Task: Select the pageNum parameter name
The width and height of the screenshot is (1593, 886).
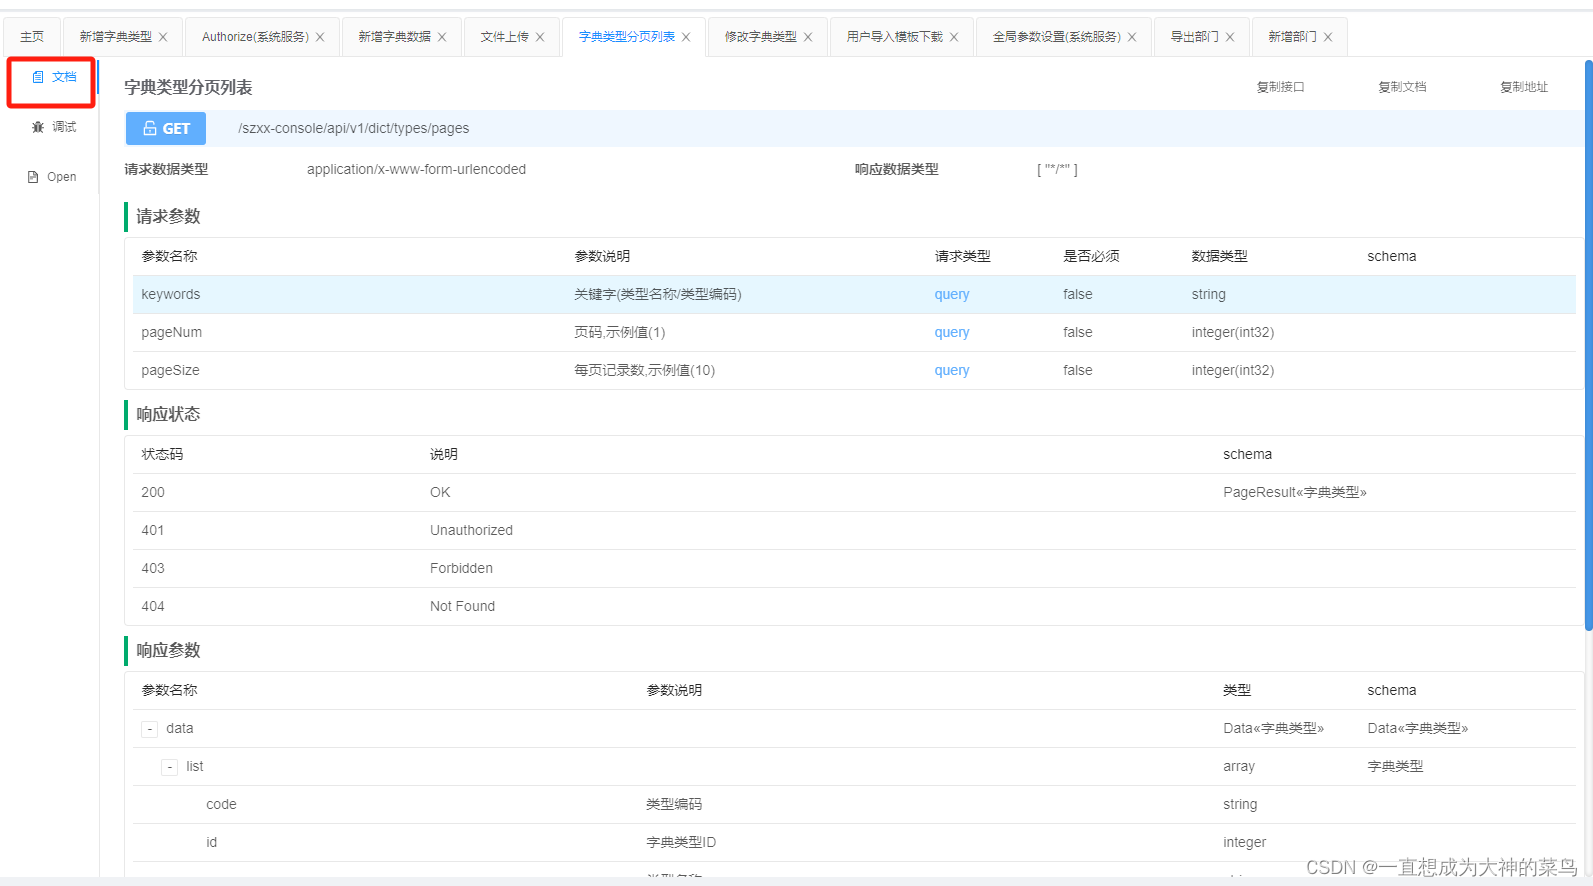Action: [171, 332]
